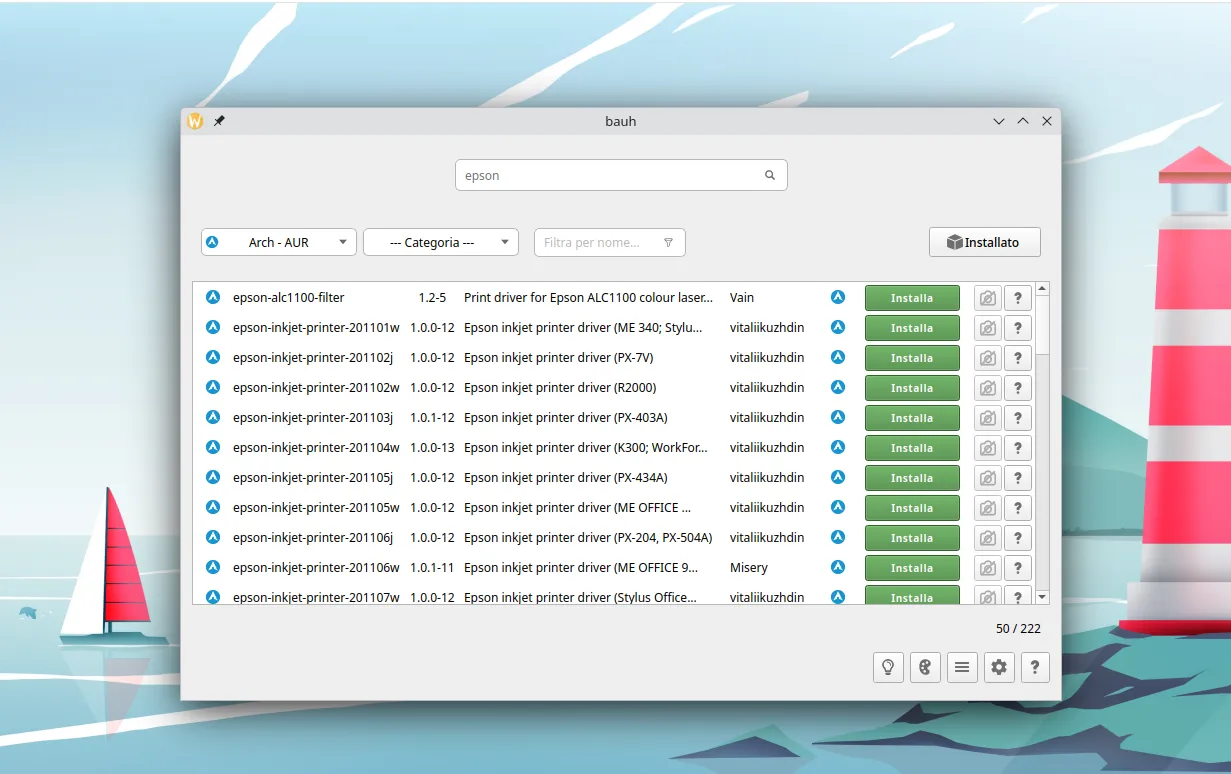Click the name filter funnel icon
Viewport: 1231px width, 774px height.
tap(668, 242)
